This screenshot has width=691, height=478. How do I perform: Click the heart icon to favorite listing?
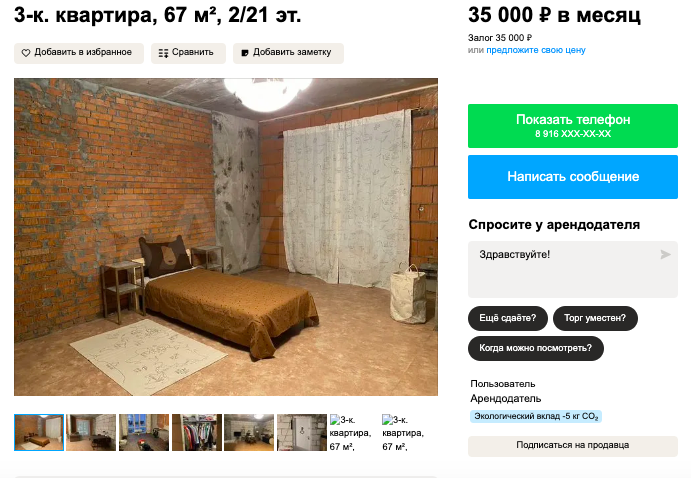pyautogui.click(x=26, y=53)
